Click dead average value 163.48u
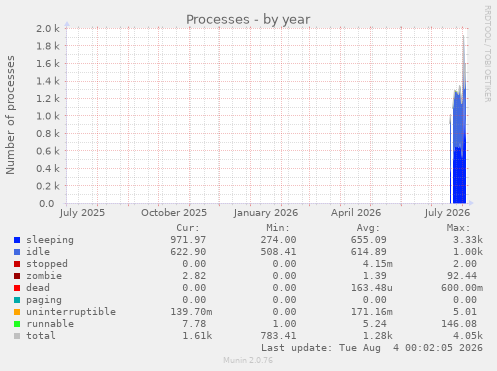 (372, 288)
